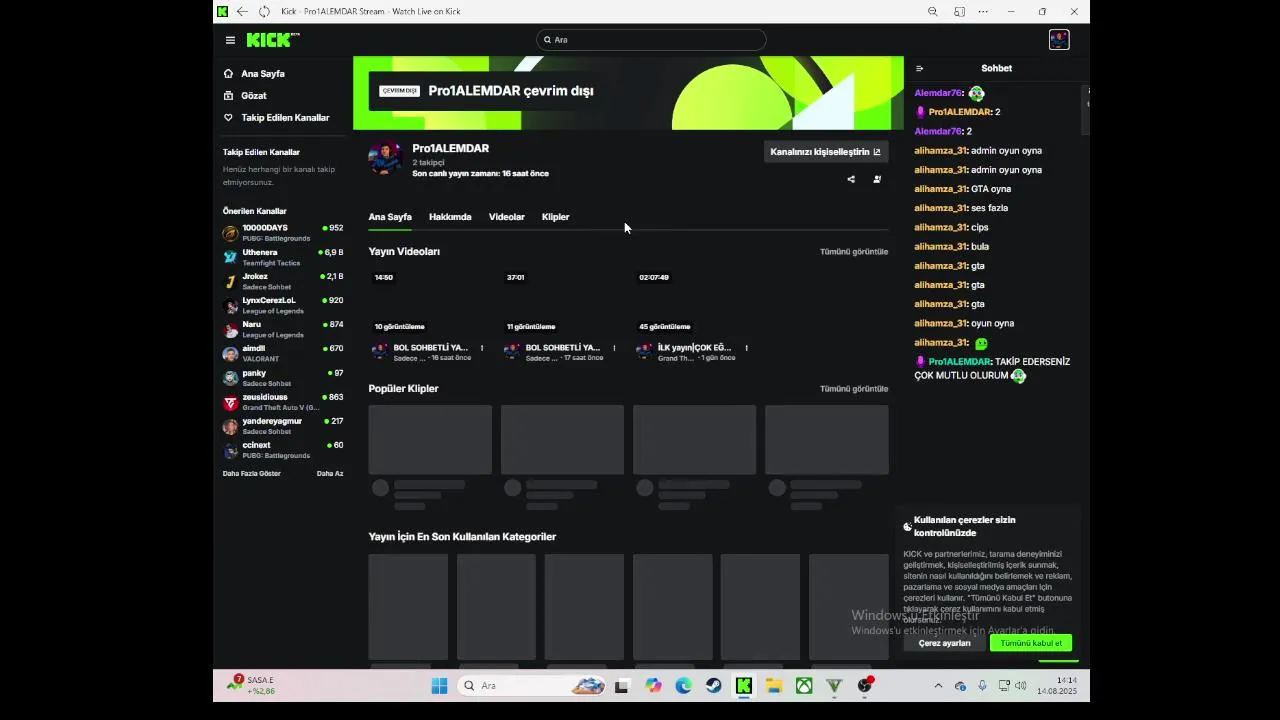The height and width of the screenshot is (720, 1280).
Task: Open Çerez ayarları cookie settings
Action: point(944,643)
